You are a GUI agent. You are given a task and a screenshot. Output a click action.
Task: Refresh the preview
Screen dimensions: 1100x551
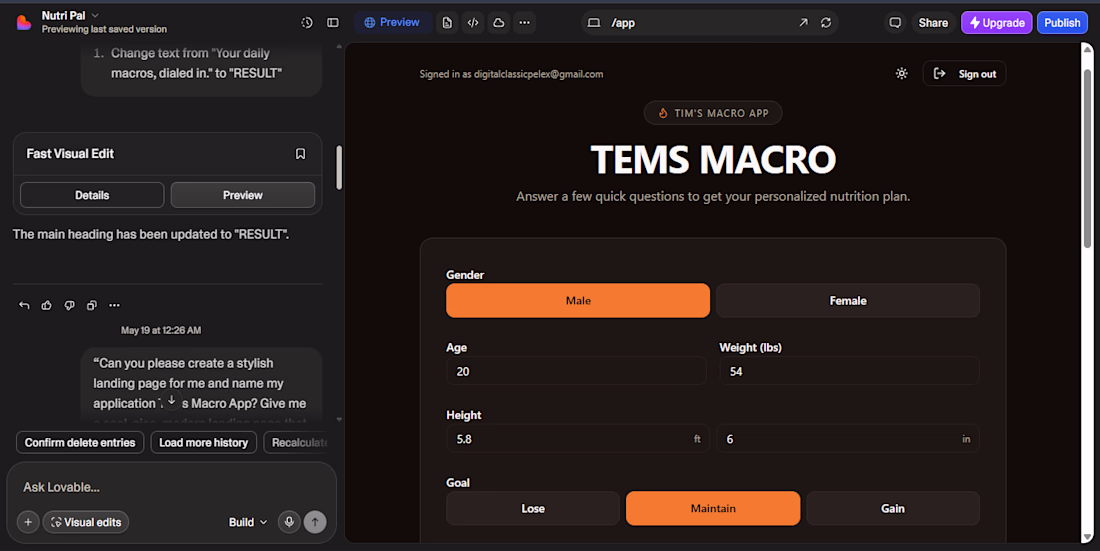pos(826,22)
